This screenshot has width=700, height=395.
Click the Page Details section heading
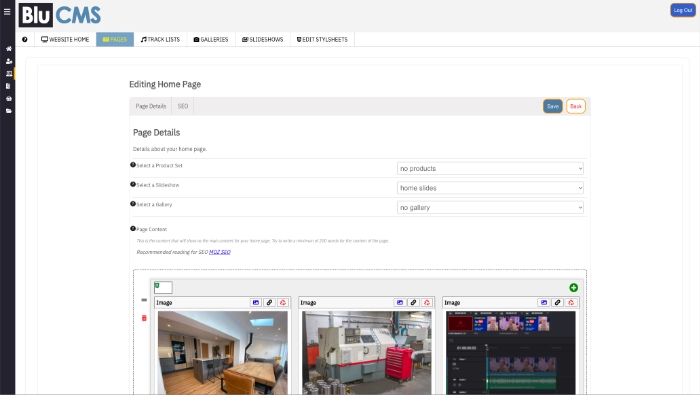[x=157, y=133]
